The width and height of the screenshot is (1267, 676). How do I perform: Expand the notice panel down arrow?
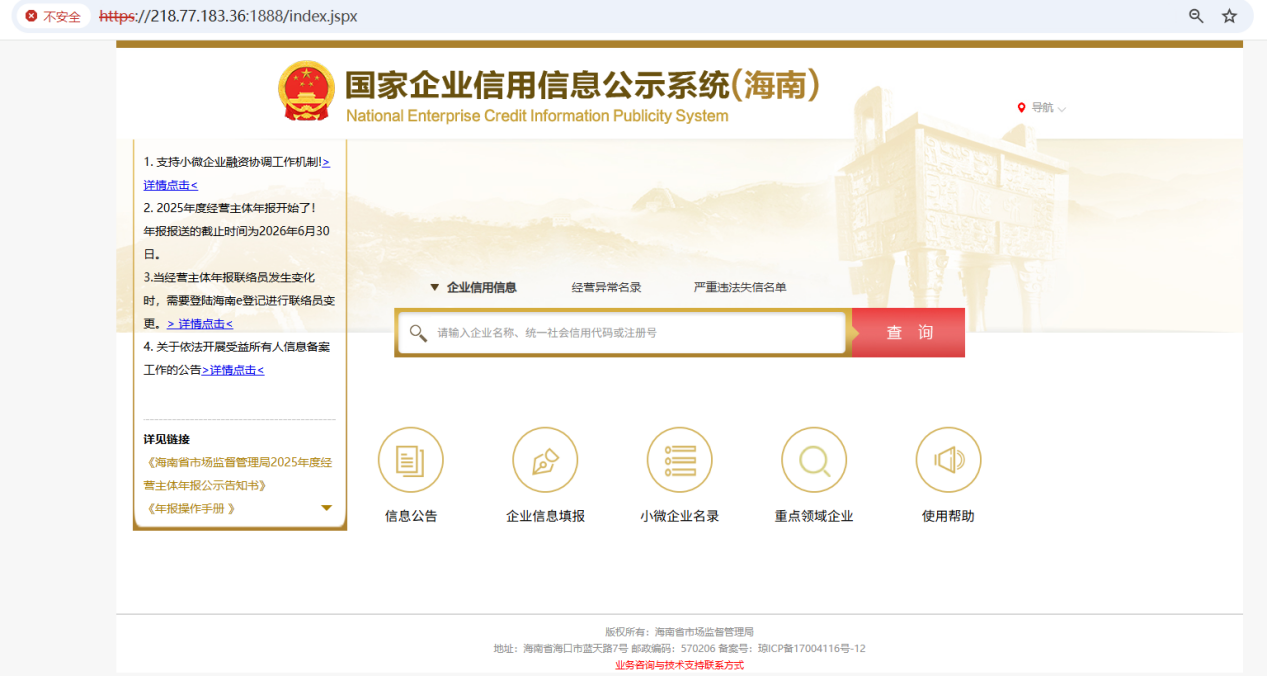326,508
